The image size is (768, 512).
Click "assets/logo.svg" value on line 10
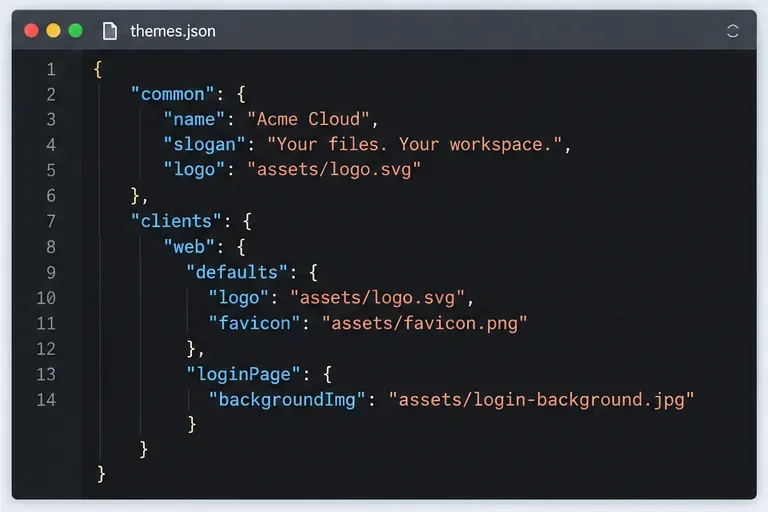pyautogui.click(x=377, y=298)
